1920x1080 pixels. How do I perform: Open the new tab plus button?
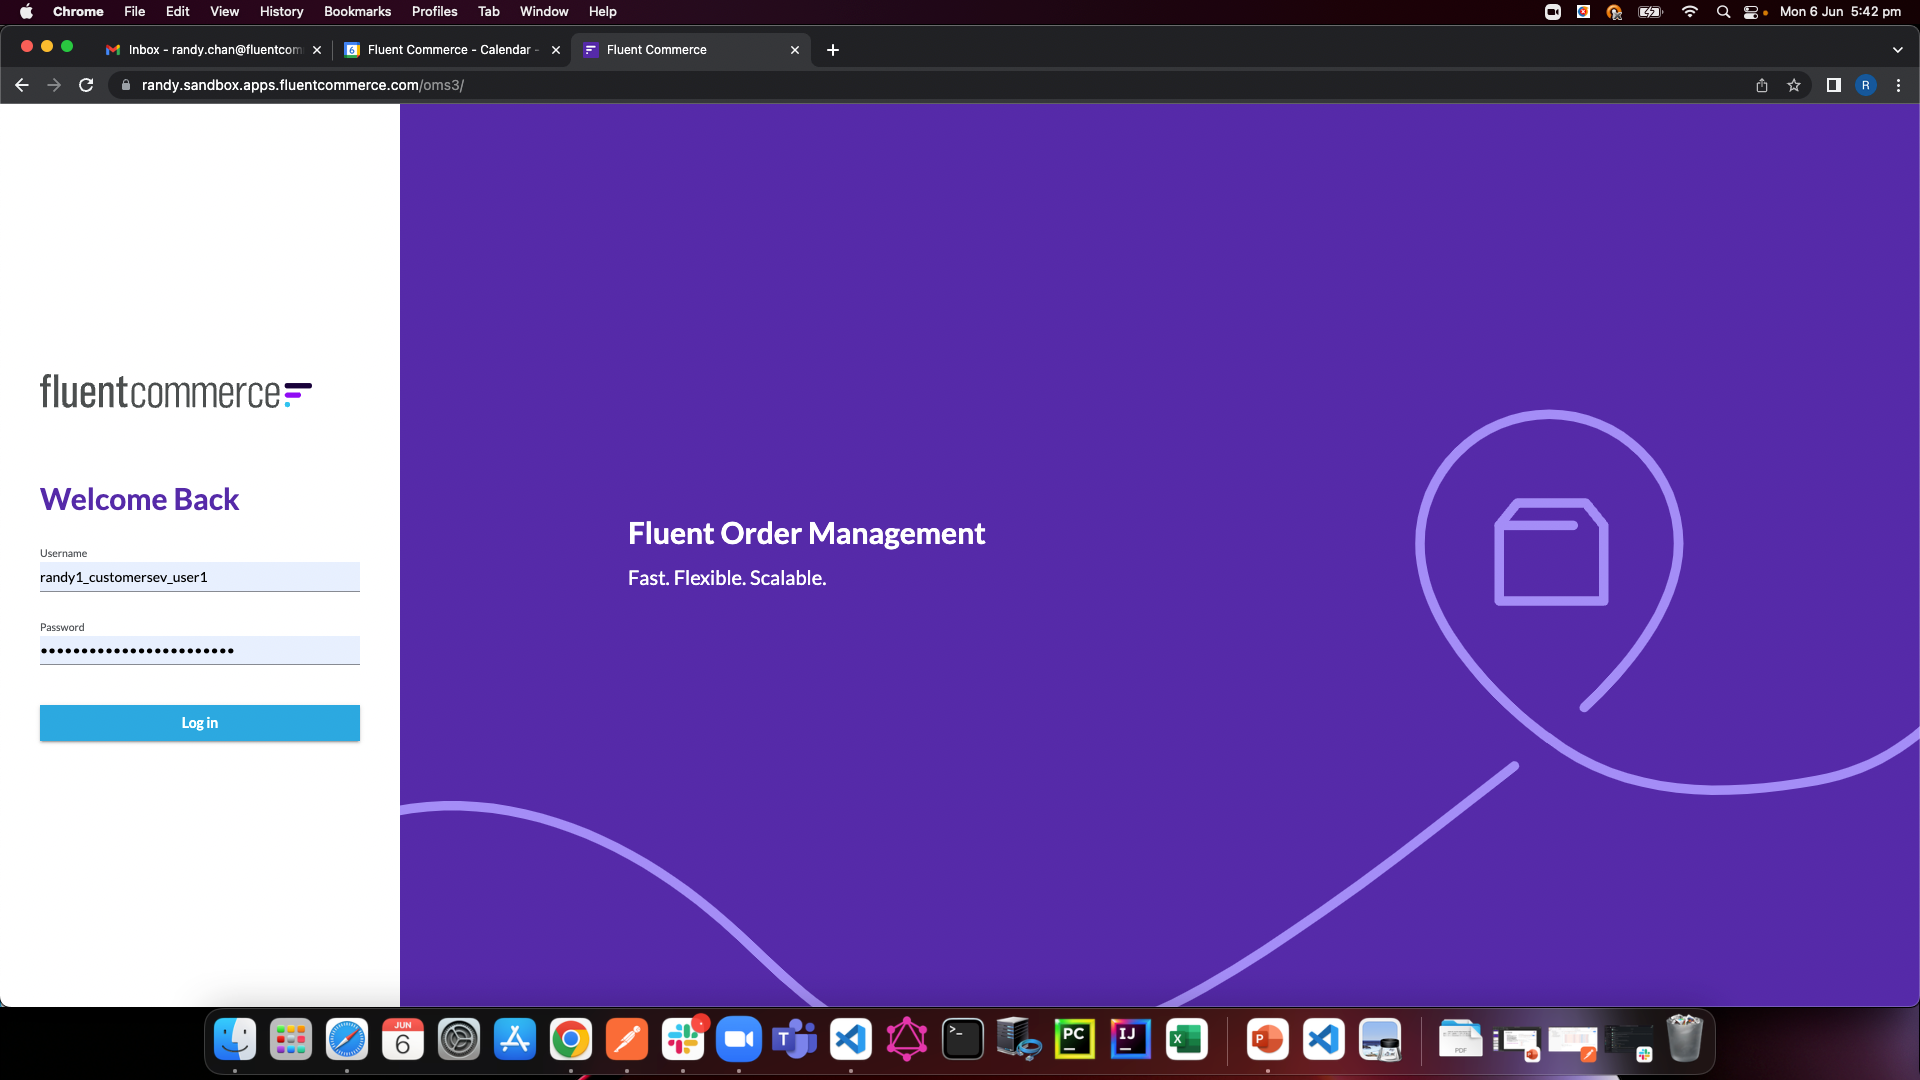(833, 50)
